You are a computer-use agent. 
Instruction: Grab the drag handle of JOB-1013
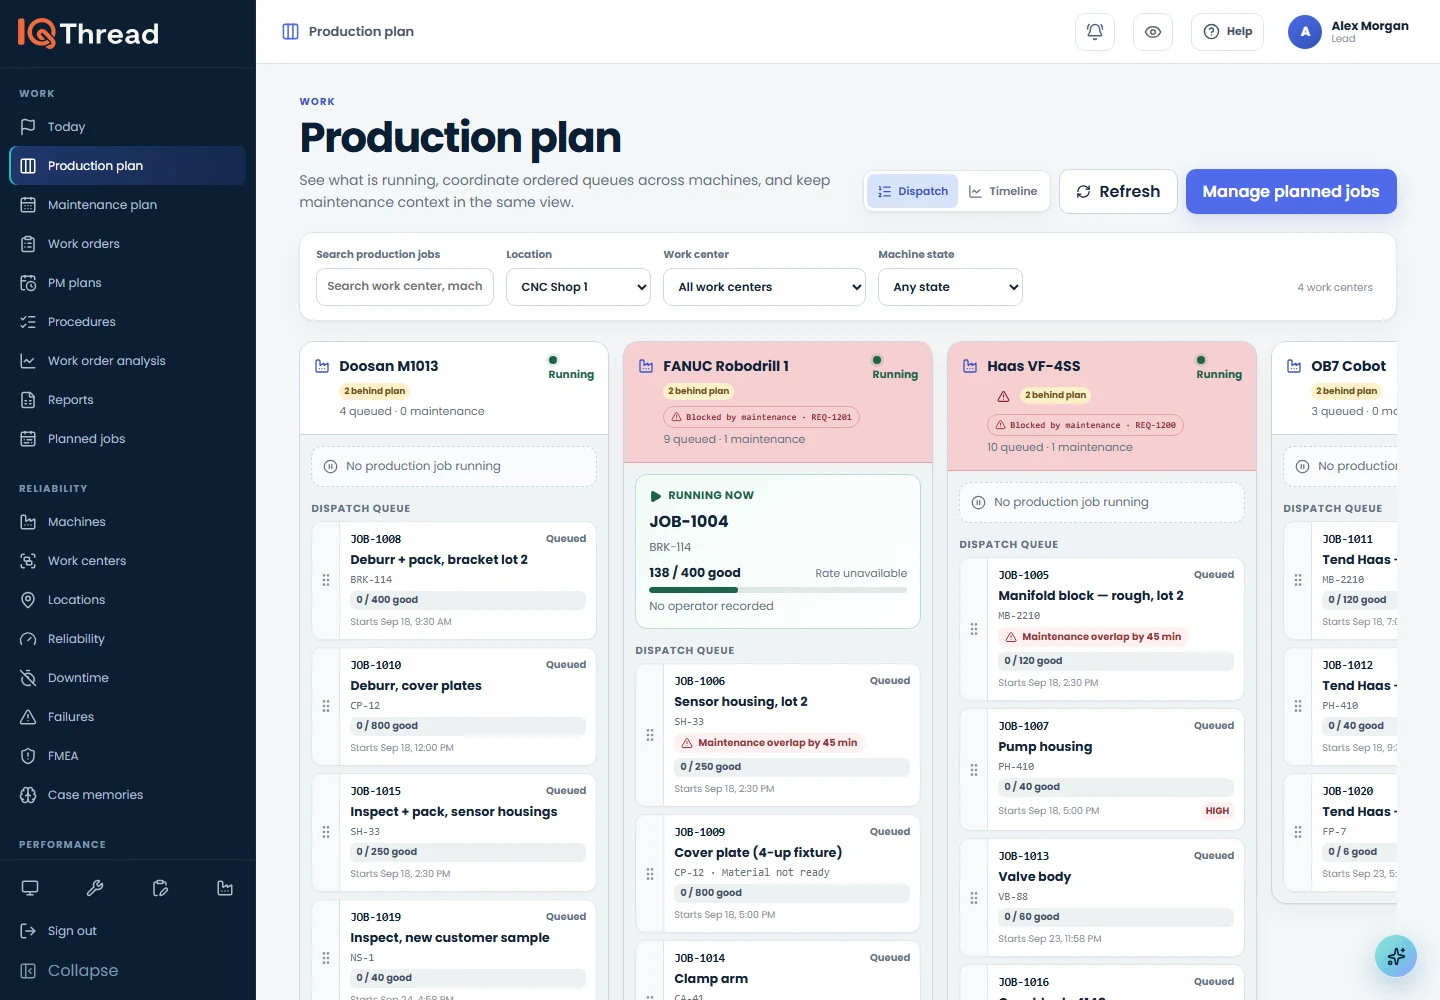pyautogui.click(x=974, y=898)
